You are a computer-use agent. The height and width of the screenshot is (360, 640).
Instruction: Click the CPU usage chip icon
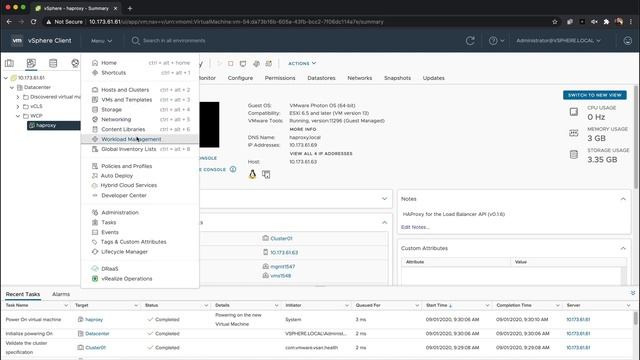[x=573, y=112]
